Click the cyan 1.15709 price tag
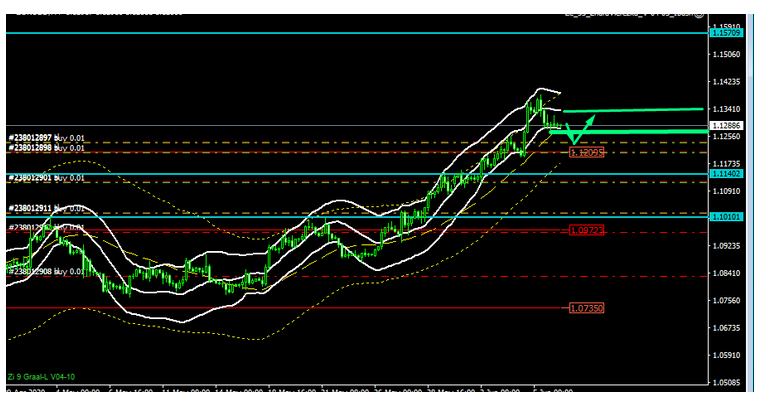 point(725,33)
